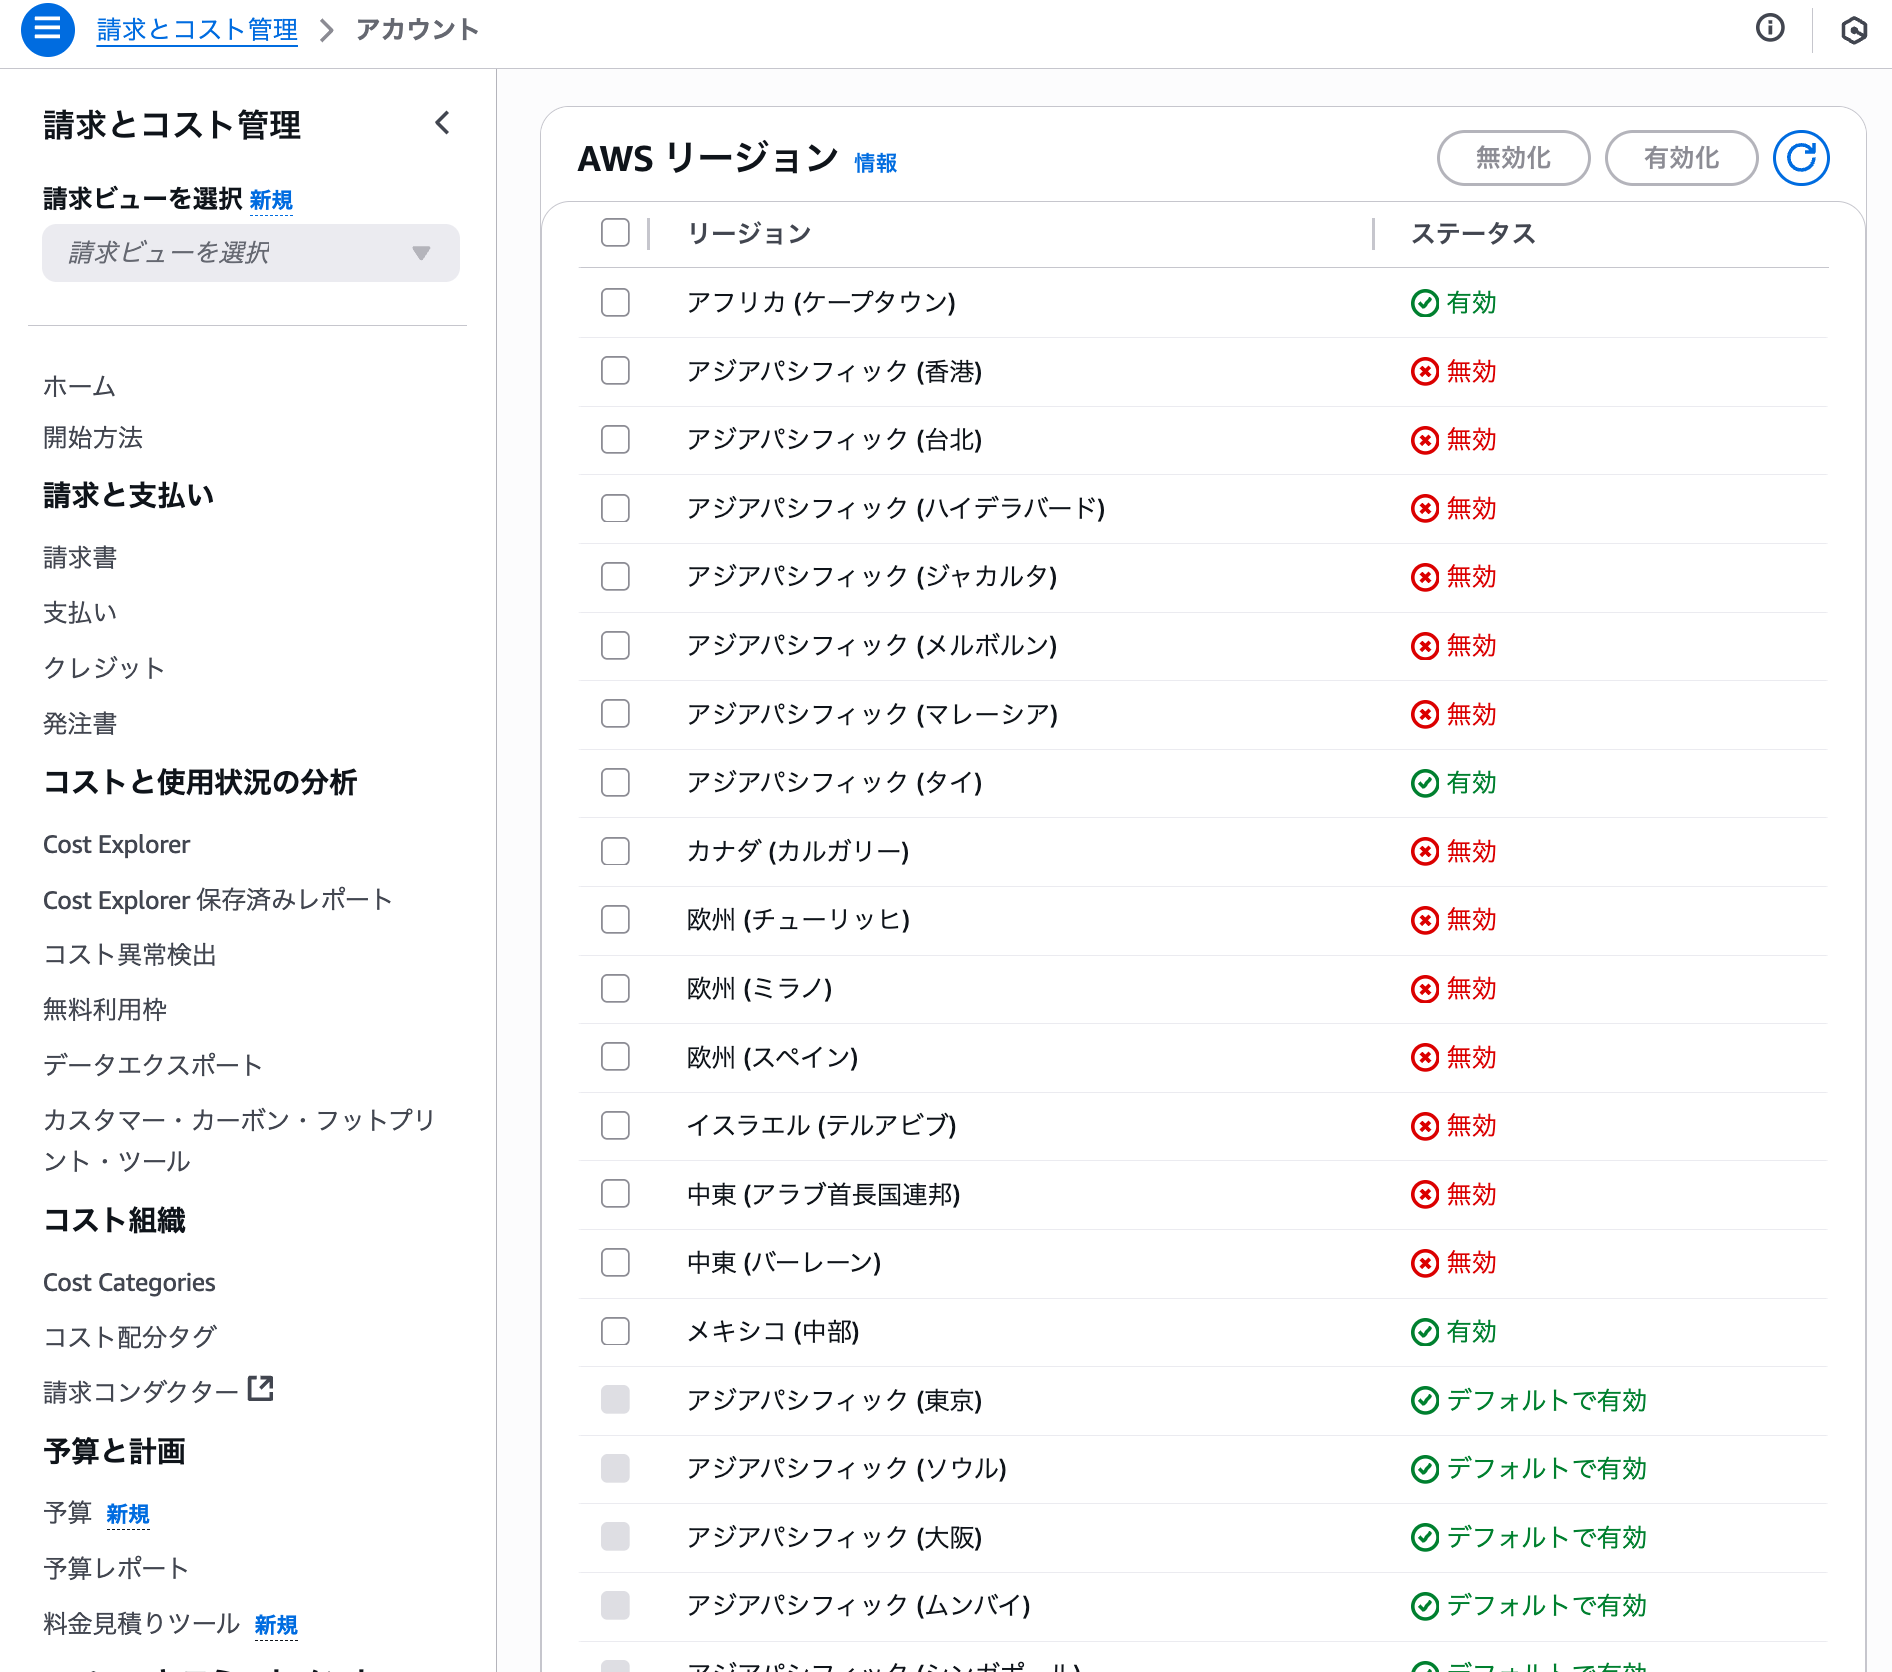Click the 有効化 button

coord(1681,158)
